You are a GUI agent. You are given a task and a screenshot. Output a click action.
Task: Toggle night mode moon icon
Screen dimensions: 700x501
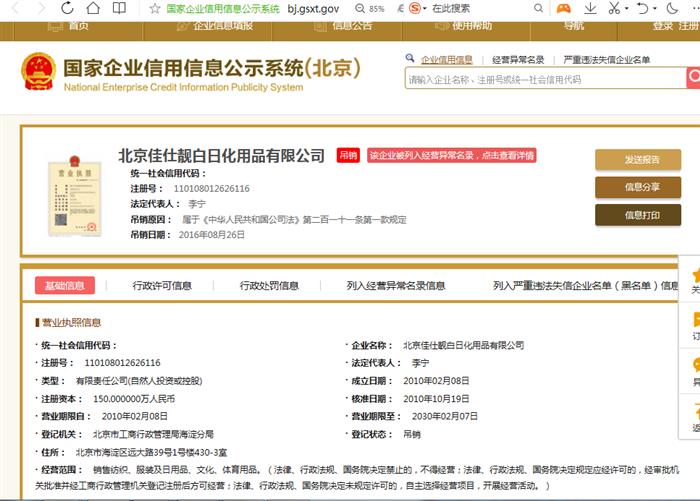pos(672,8)
